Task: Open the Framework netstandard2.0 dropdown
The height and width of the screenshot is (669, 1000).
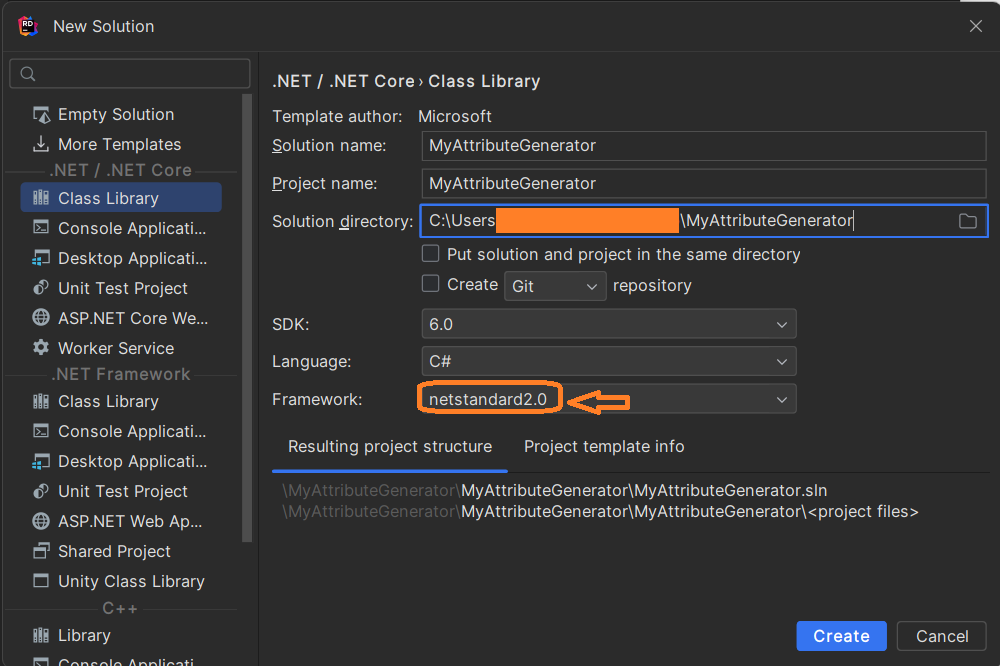Action: click(608, 399)
